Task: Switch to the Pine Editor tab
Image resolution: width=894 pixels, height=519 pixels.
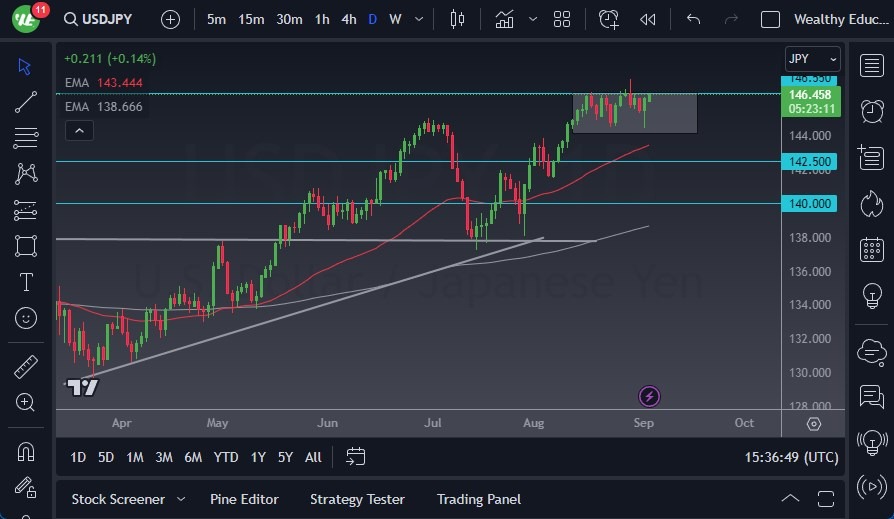Action: (x=244, y=499)
